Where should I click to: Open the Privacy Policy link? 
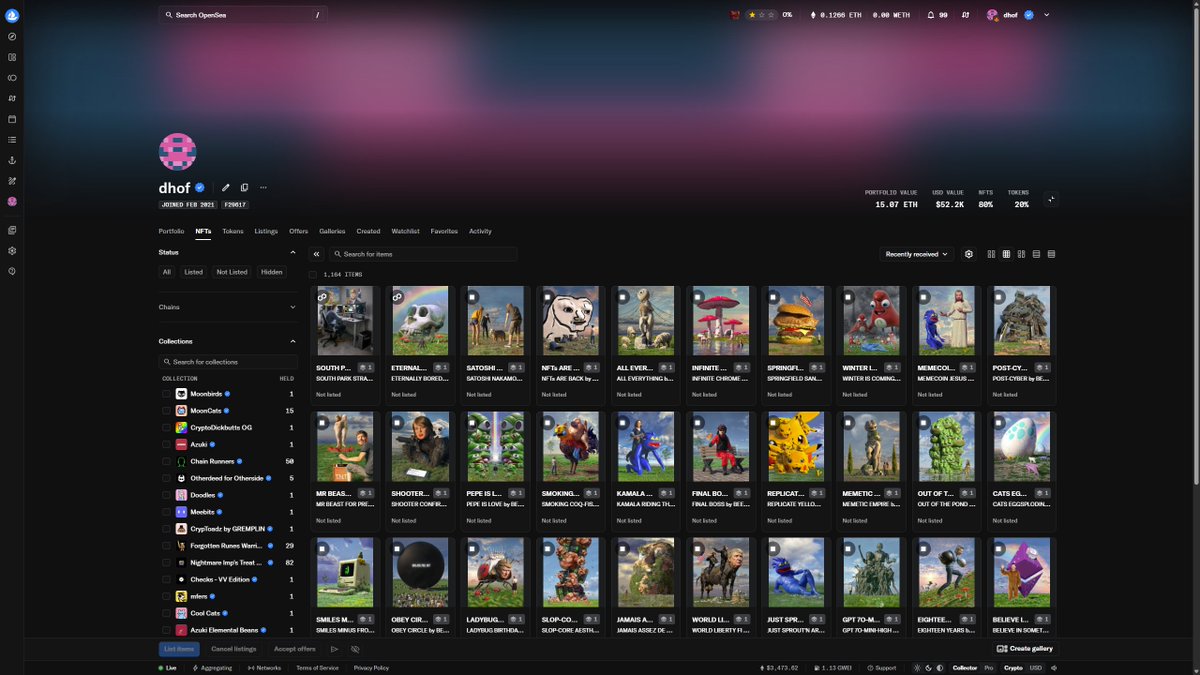(371, 668)
